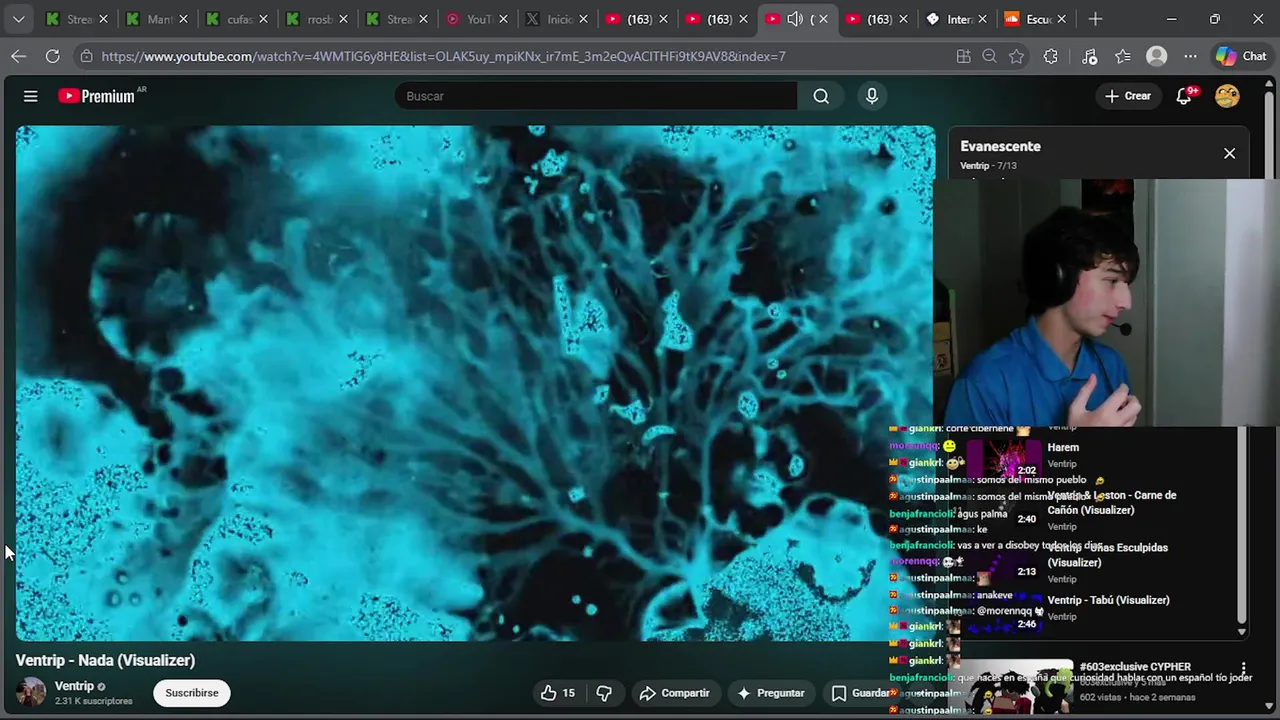The width and height of the screenshot is (1280, 720).
Task: Open browser extensions puzzle icon
Action: [1050, 57]
